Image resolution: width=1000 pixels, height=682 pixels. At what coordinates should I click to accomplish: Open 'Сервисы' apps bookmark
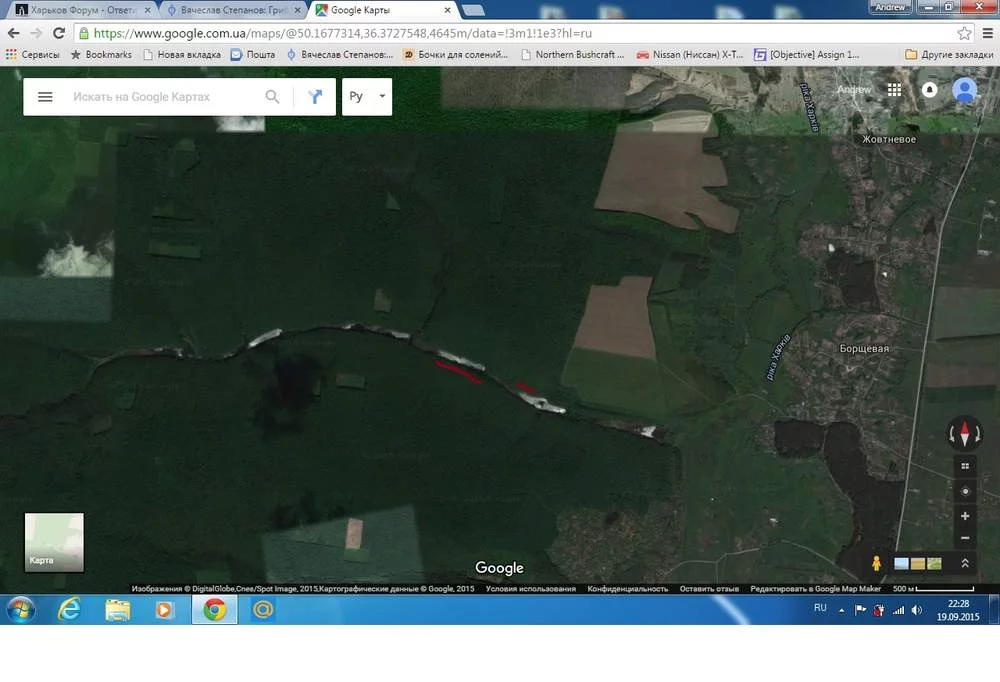point(33,55)
